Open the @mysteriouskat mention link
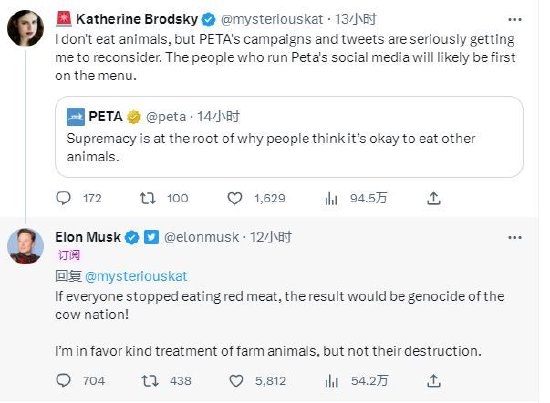Screen dimensions: 550x403 point(136,276)
